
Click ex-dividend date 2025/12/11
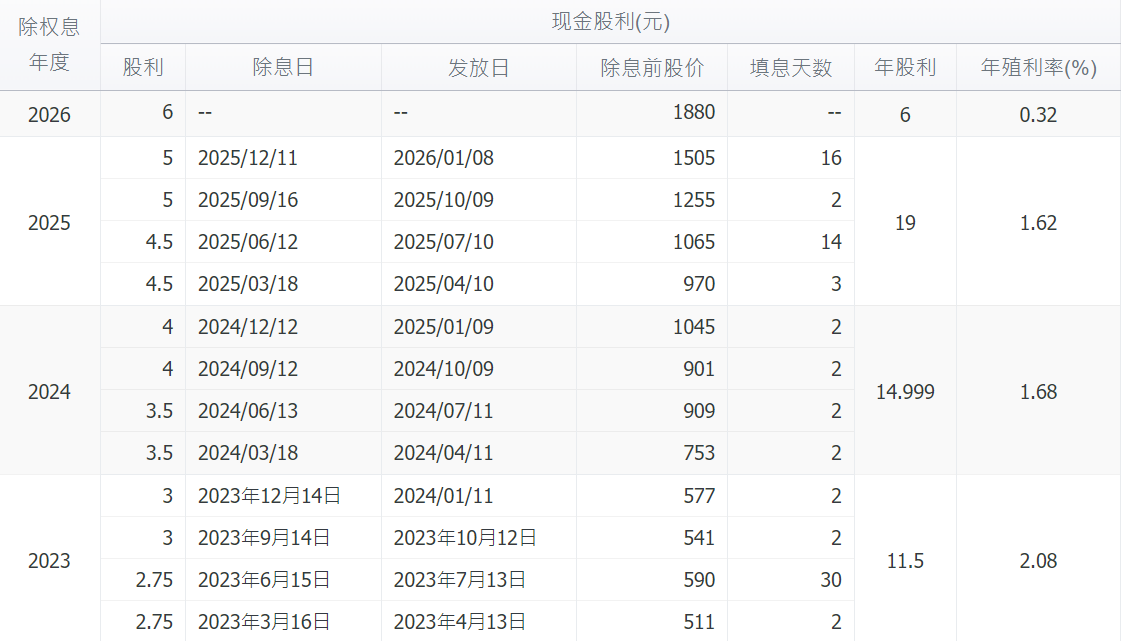[248, 158]
